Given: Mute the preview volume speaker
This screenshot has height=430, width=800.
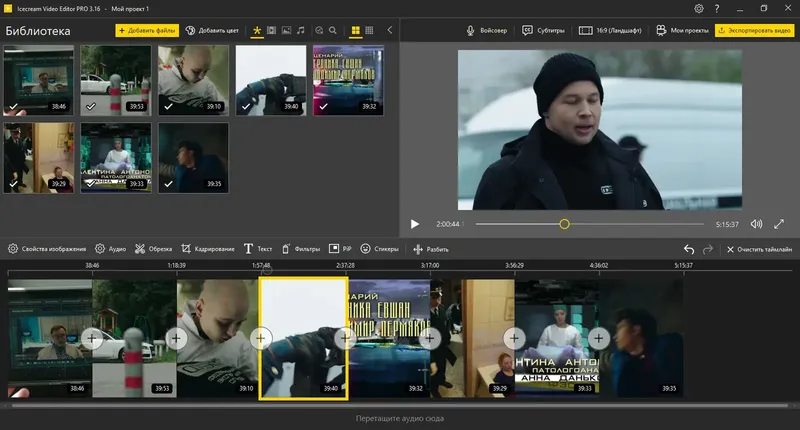Looking at the screenshot, I should [x=756, y=224].
